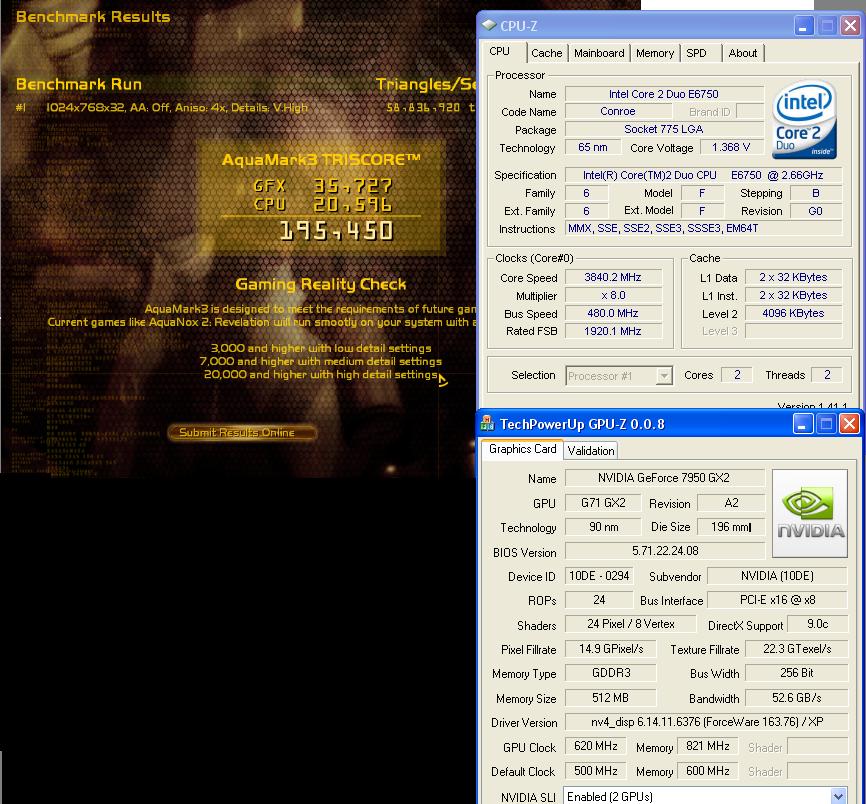Screen dimensions: 866x804
Task: Click the Intel Core 2 Duo logo
Action: point(805,120)
